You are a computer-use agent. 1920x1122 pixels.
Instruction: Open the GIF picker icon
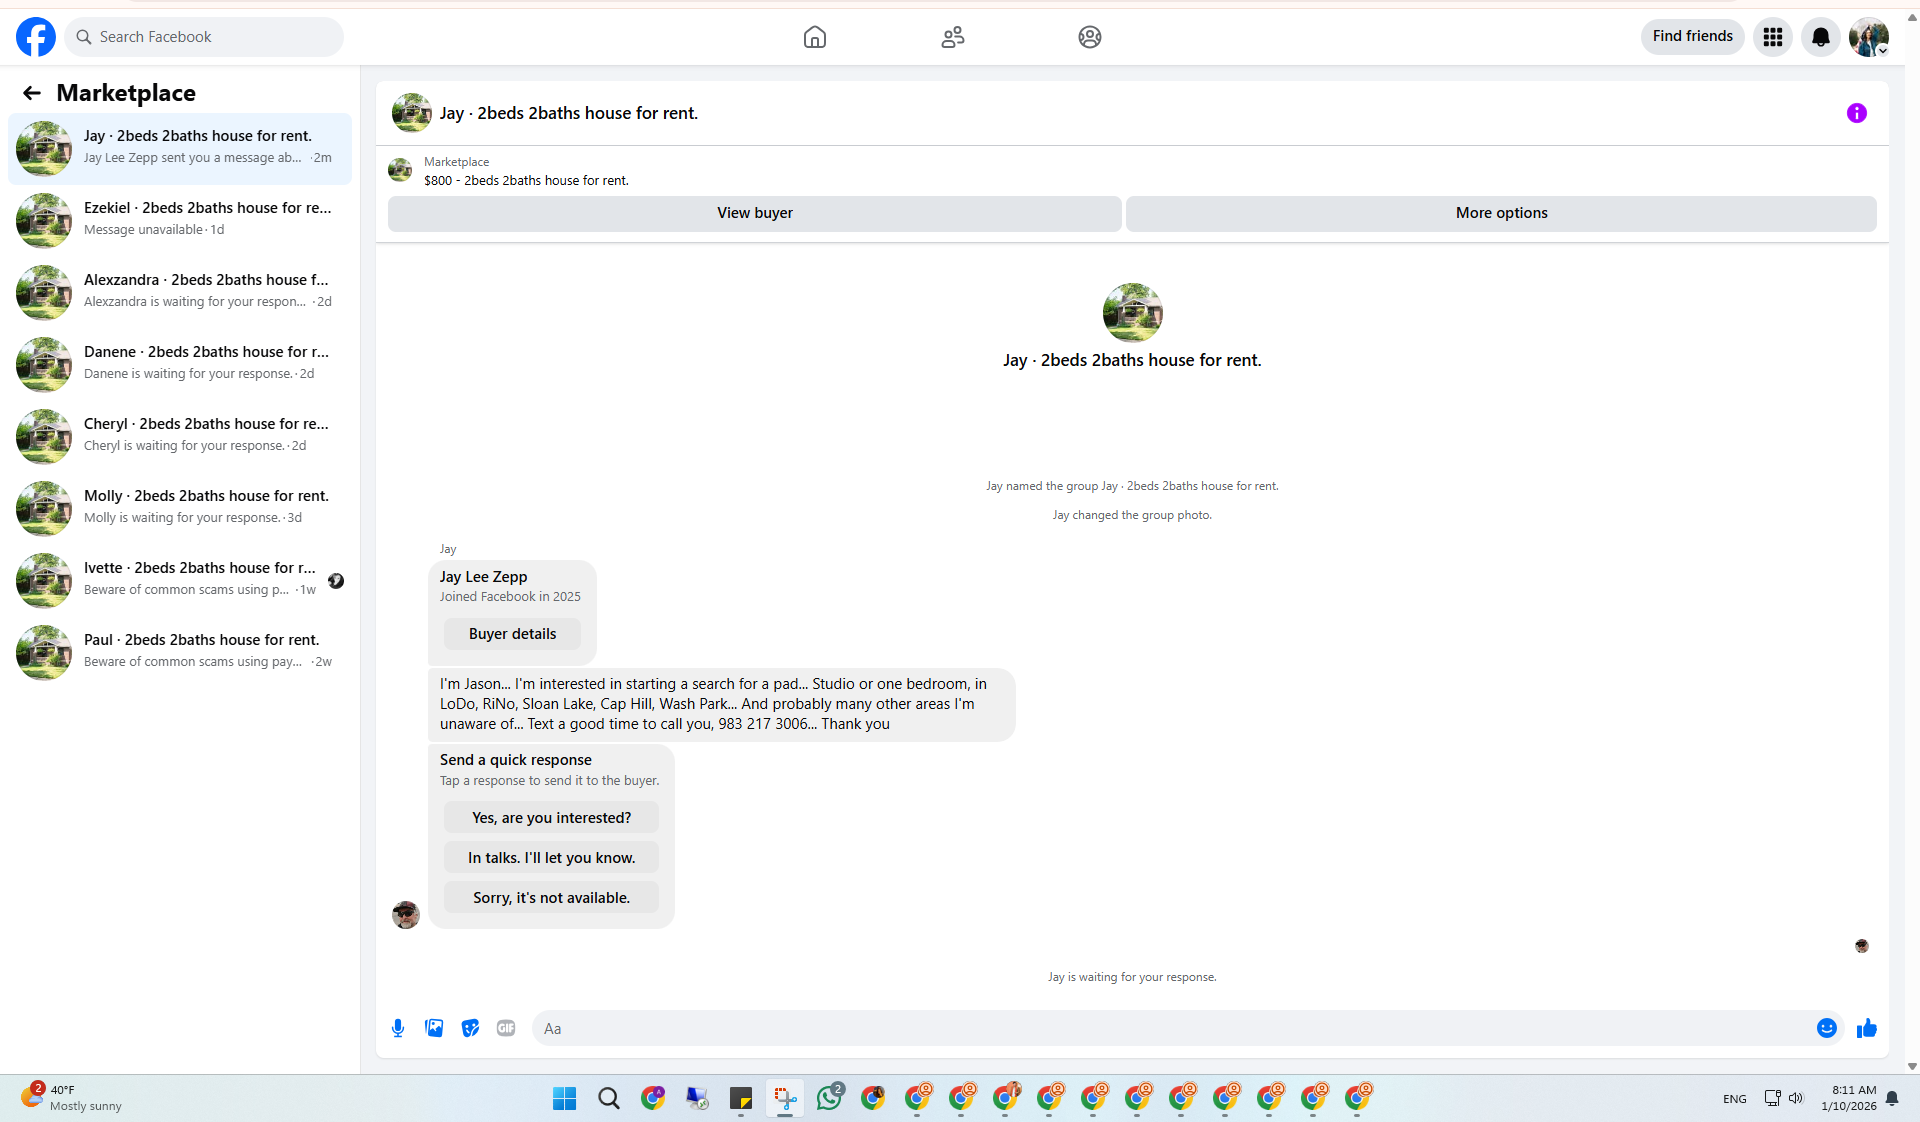(506, 1028)
